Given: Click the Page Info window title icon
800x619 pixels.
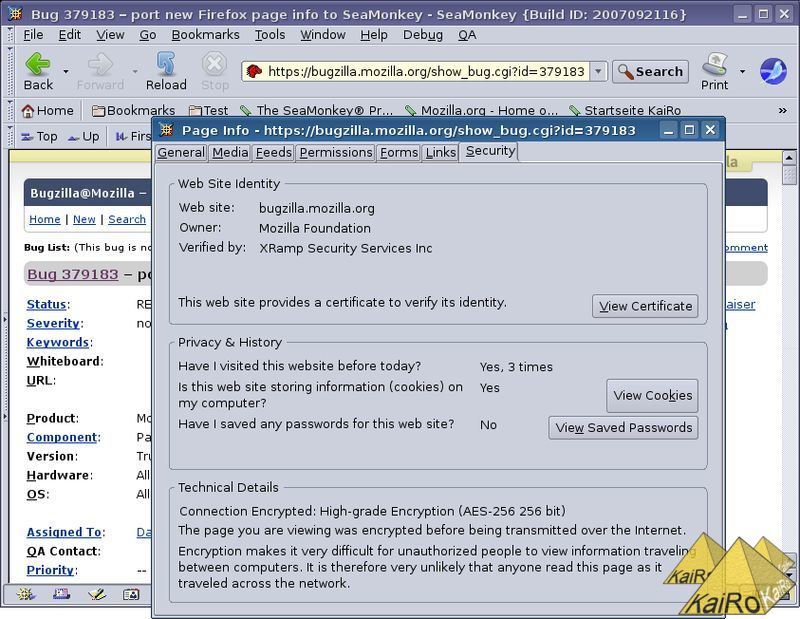Looking at the screenshot, I should pos(166,130).
